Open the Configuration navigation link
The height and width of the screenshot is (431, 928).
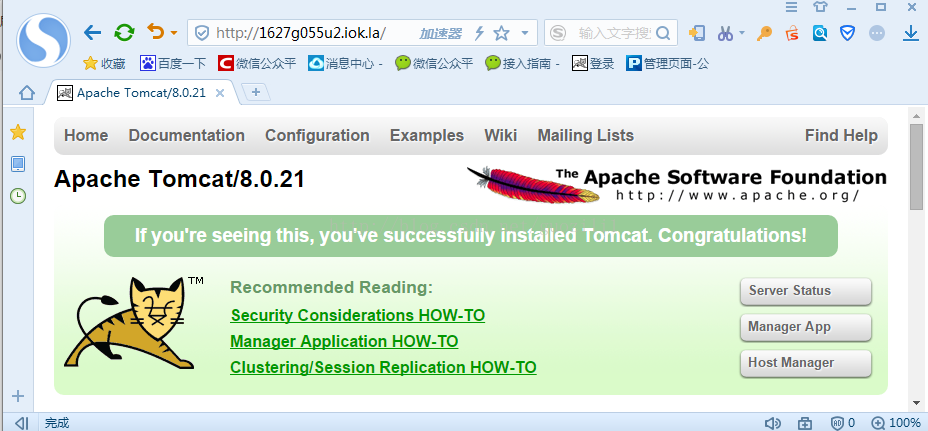[x=317, y=136]
